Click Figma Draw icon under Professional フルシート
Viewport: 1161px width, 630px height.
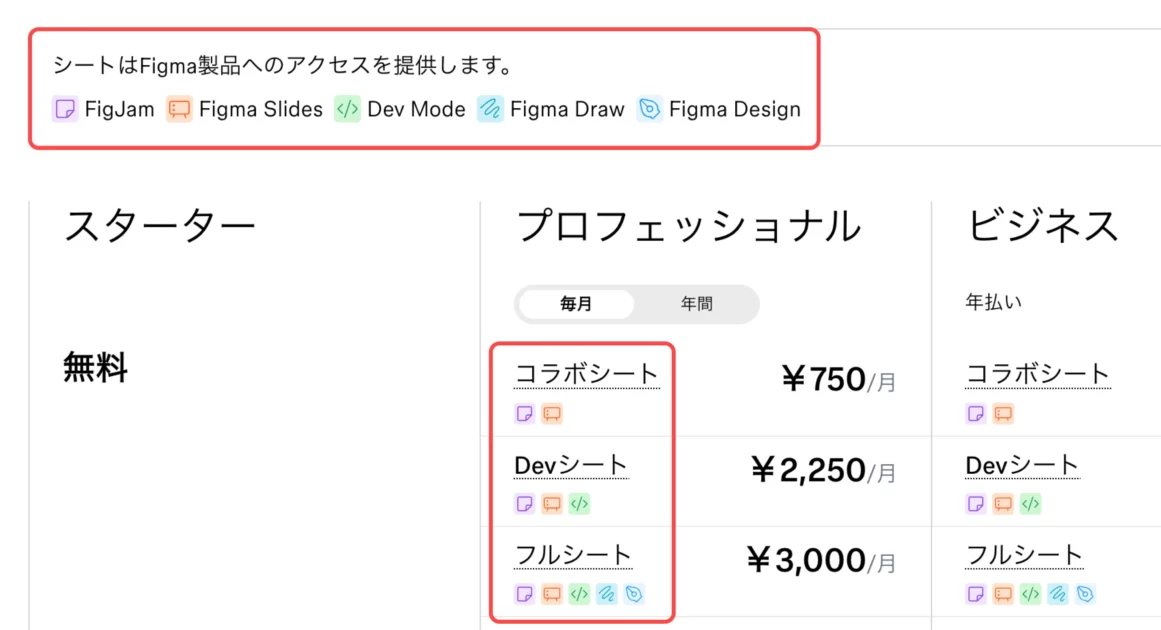(606, 594)
